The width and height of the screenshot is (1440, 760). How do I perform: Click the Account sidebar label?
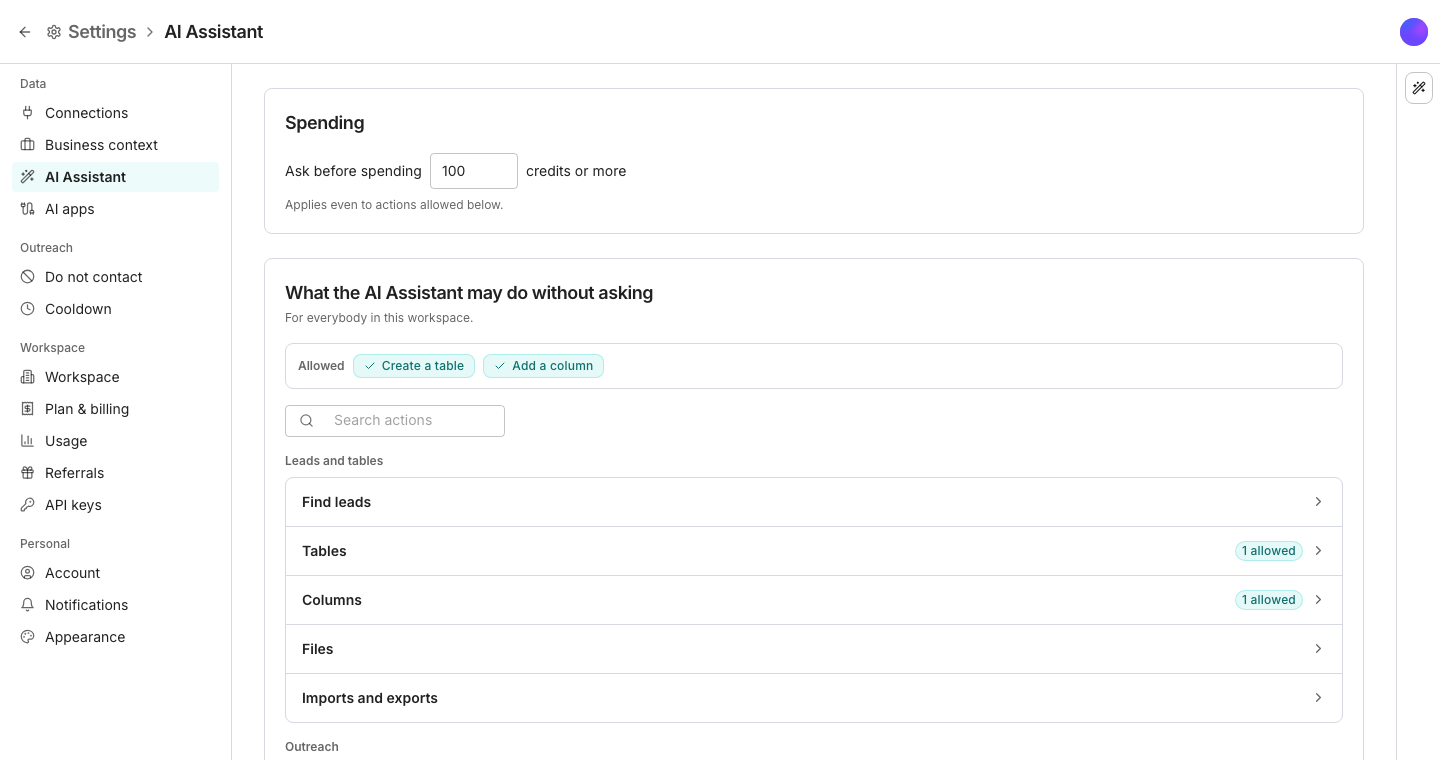(73, 573)
